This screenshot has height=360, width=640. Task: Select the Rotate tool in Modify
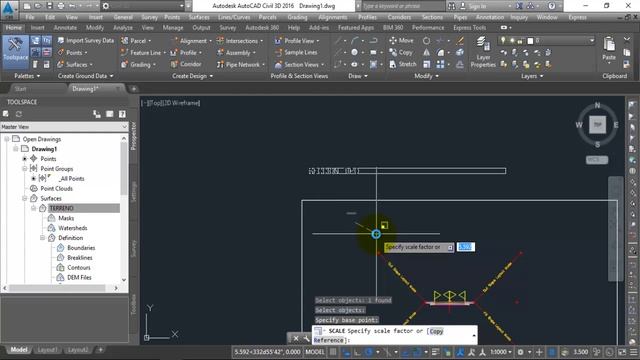pos(426,41)
